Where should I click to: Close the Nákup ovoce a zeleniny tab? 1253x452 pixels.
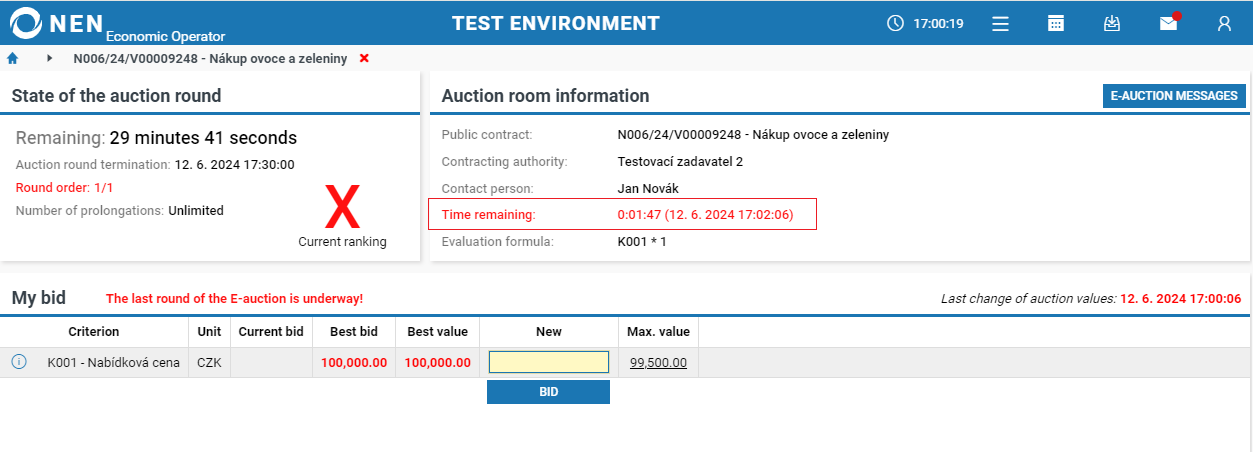tap(364, 59)
